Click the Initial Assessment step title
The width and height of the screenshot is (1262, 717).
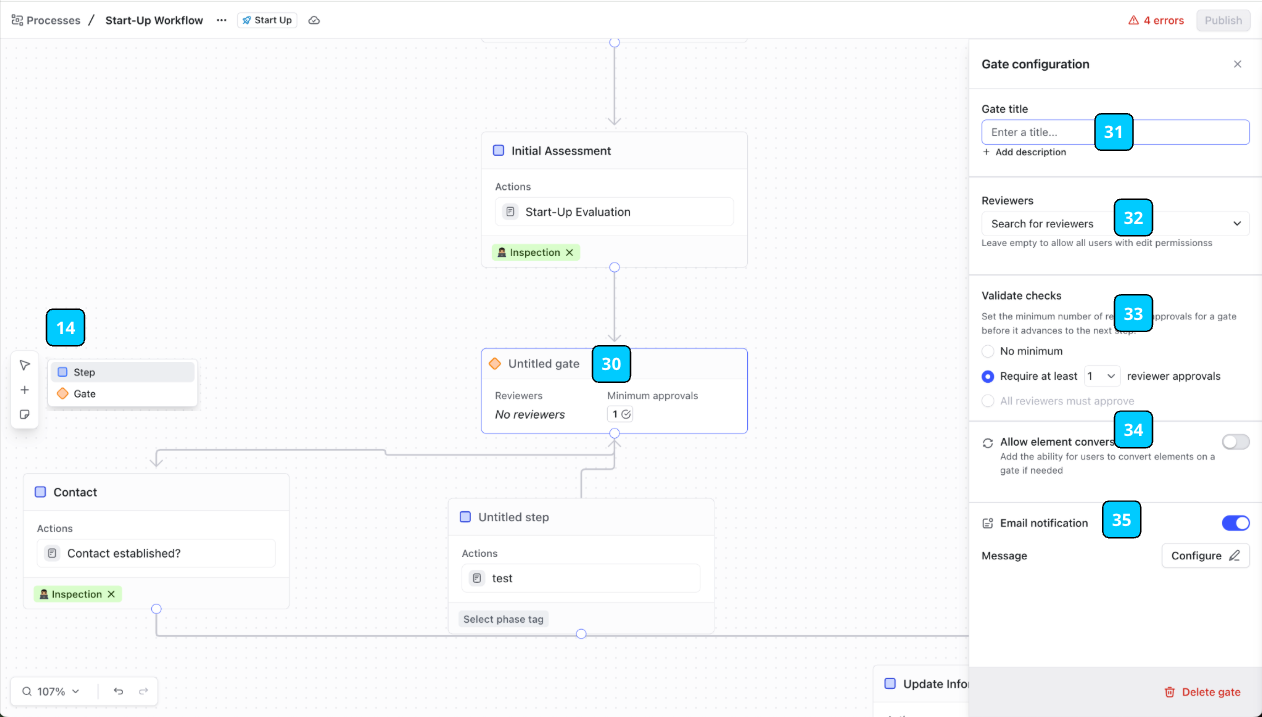coord(561,151)
